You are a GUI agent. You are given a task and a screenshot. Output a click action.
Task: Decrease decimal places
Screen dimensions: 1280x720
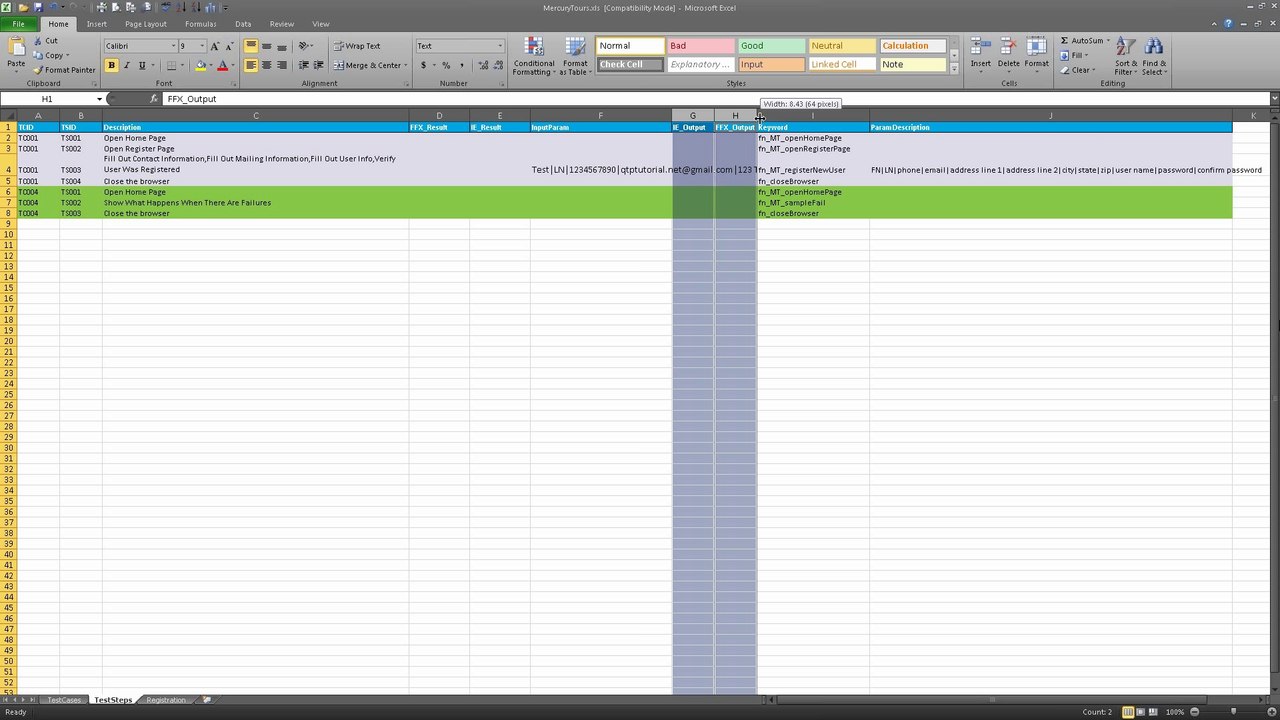[x=498, y=65]
